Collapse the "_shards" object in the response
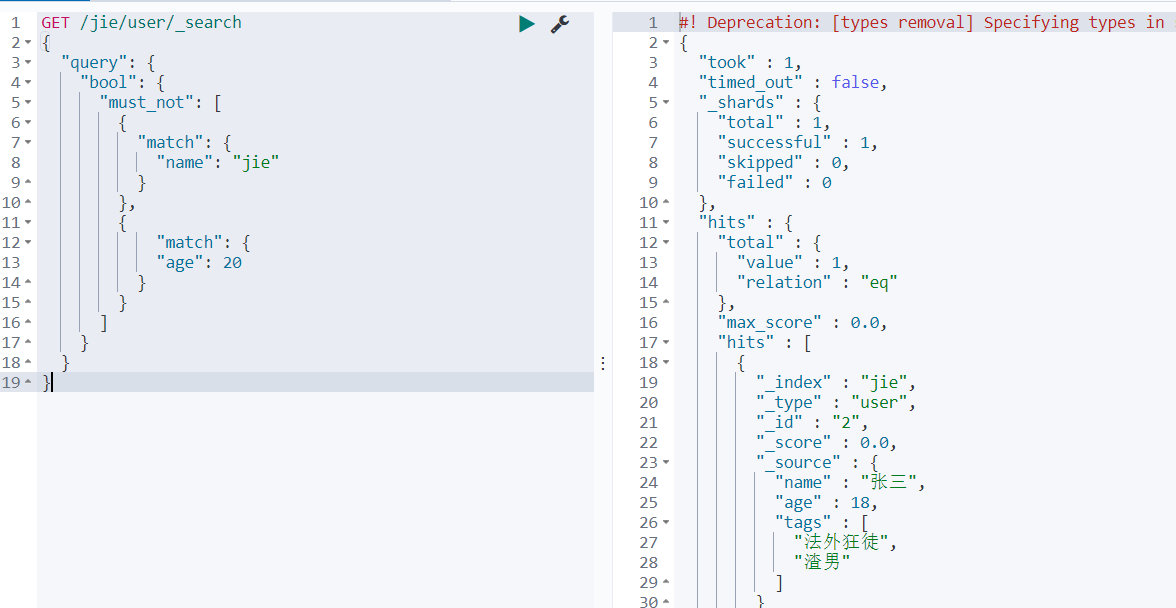Image resolution: width=1176 pixels, height=608 pixels. click(666, 103)
